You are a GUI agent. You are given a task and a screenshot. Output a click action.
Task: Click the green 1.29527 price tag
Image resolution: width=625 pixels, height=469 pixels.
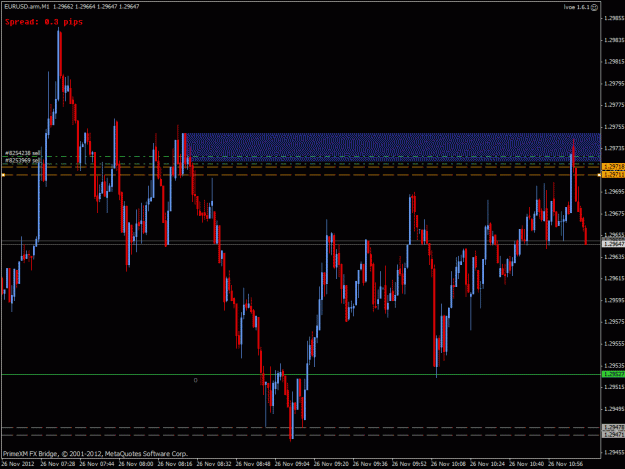point(613,374)
